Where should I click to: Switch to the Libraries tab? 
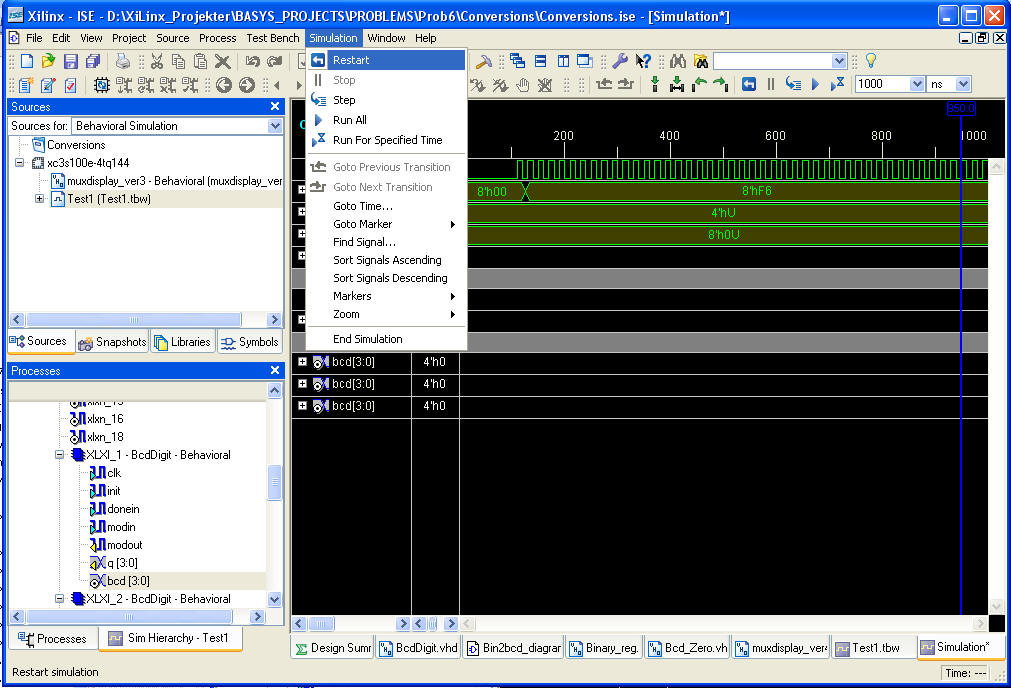[183, 342]
